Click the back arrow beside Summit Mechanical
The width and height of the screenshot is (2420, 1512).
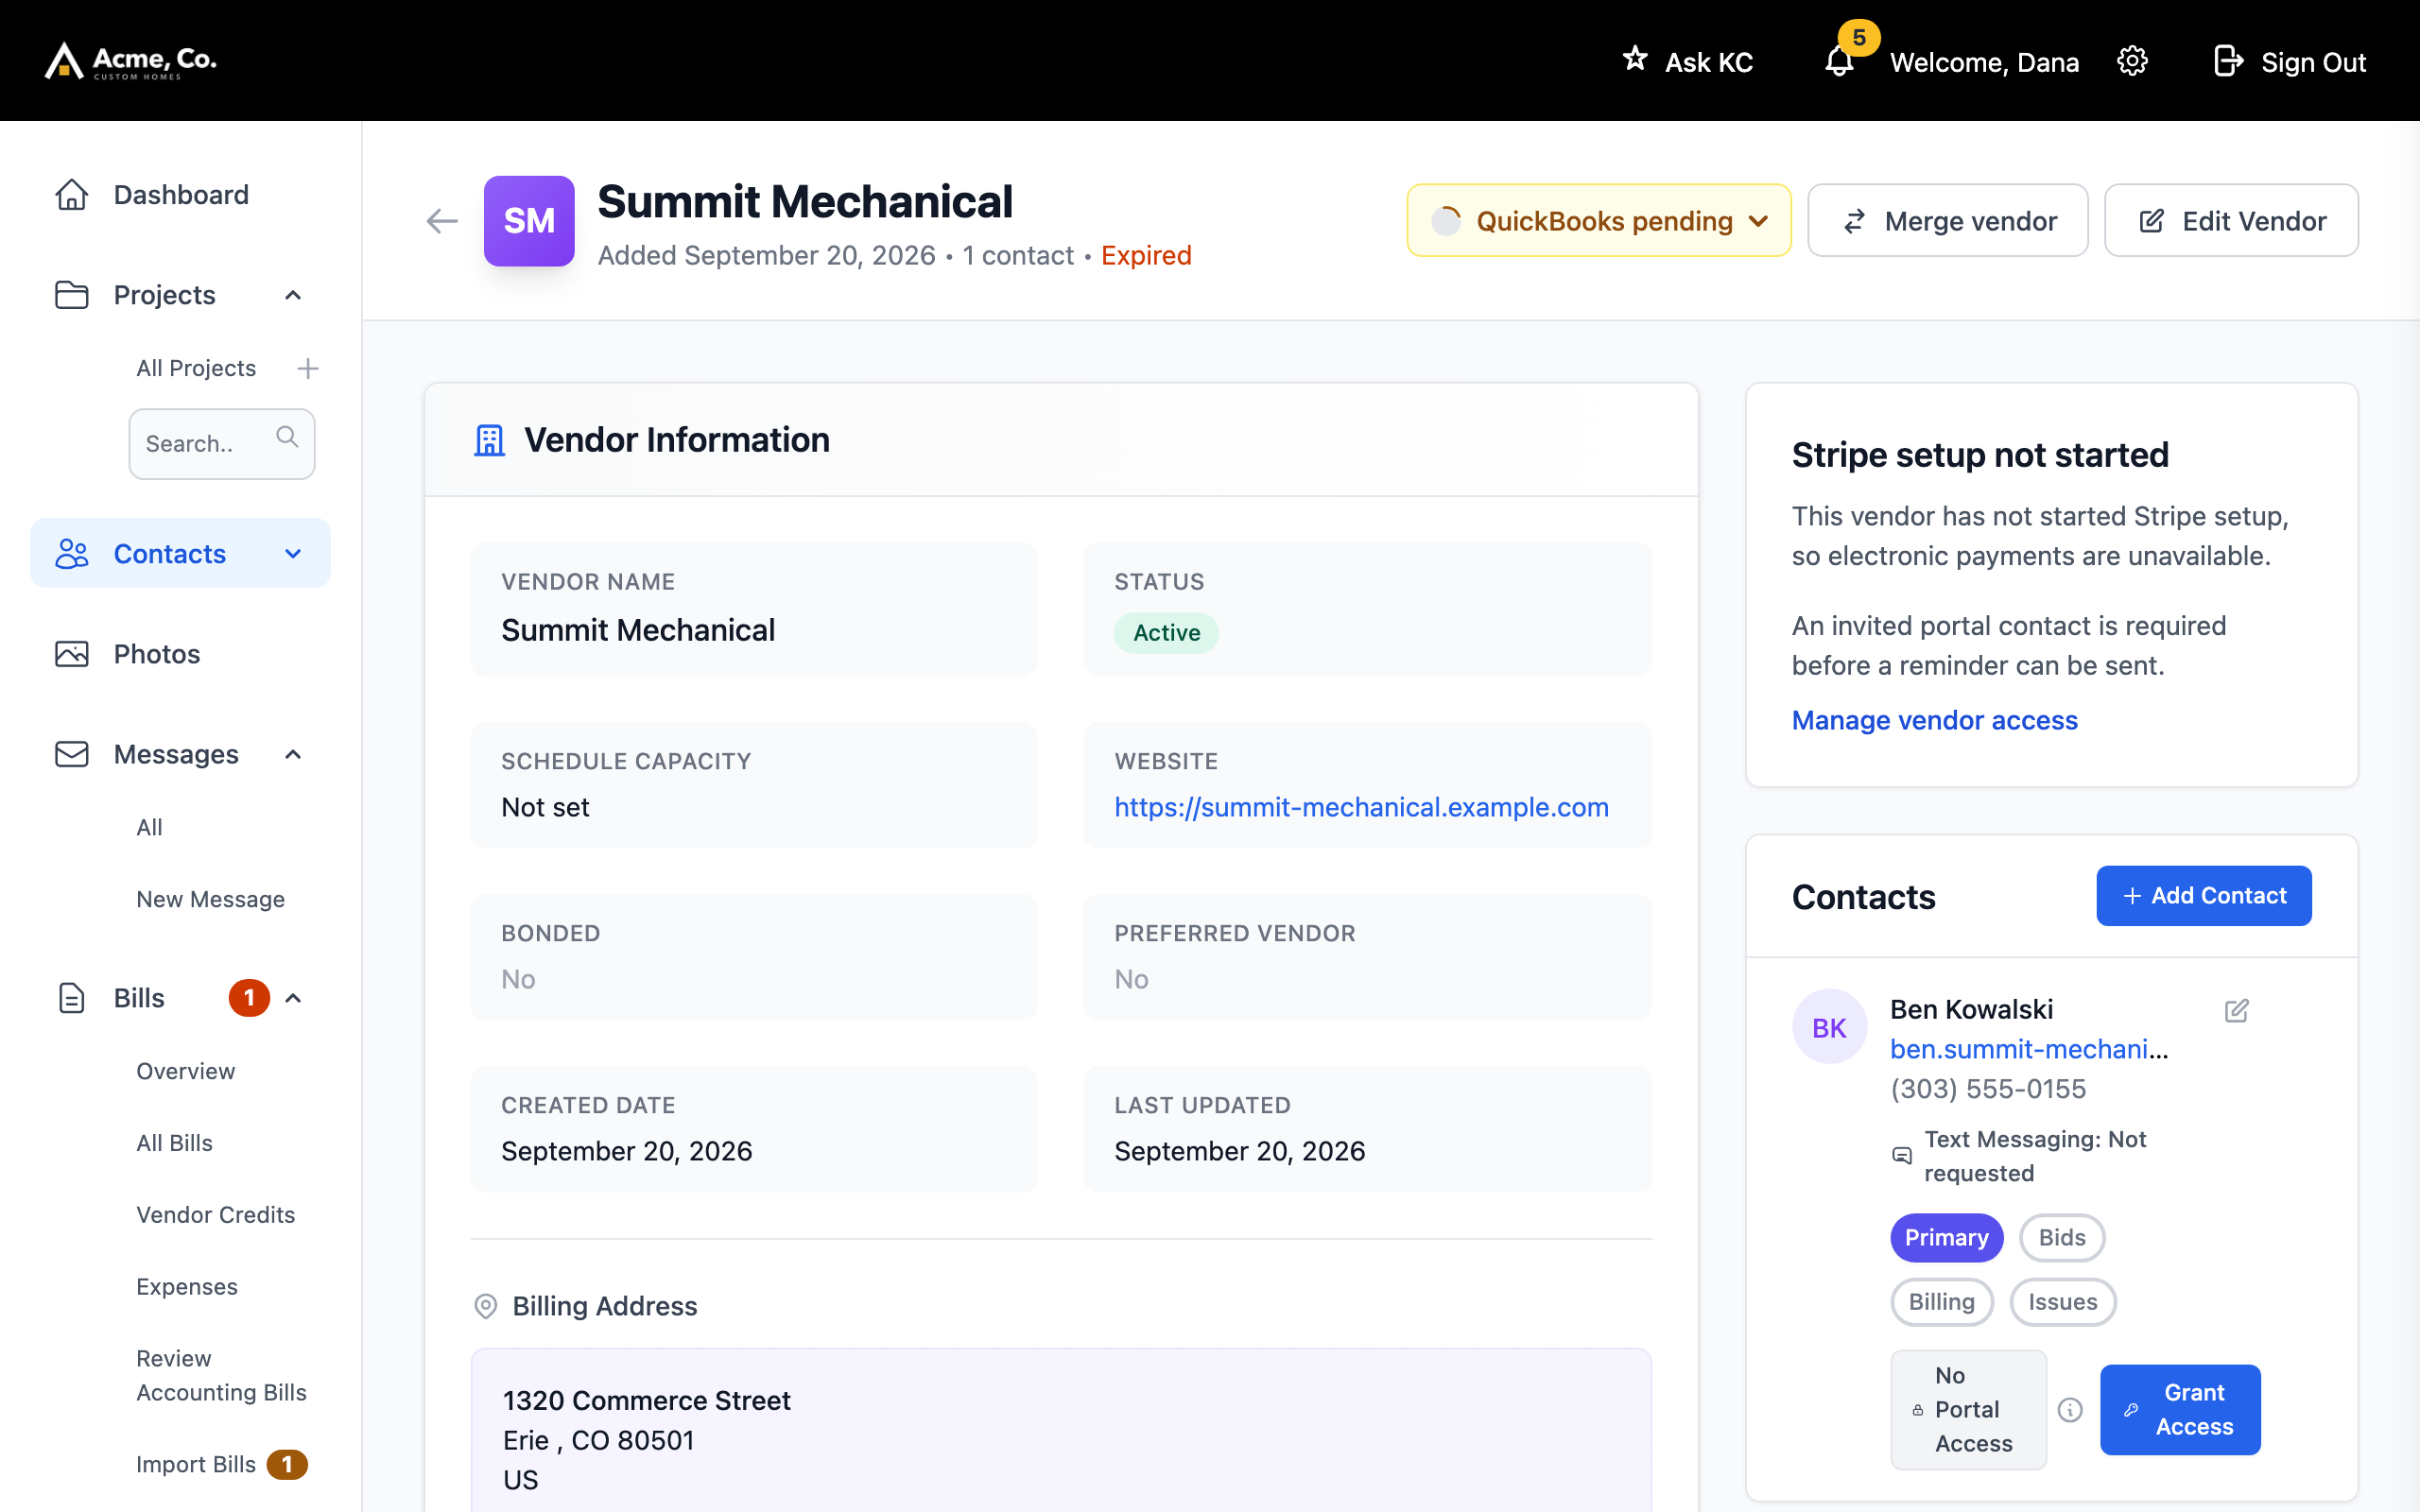pos(442,221)
